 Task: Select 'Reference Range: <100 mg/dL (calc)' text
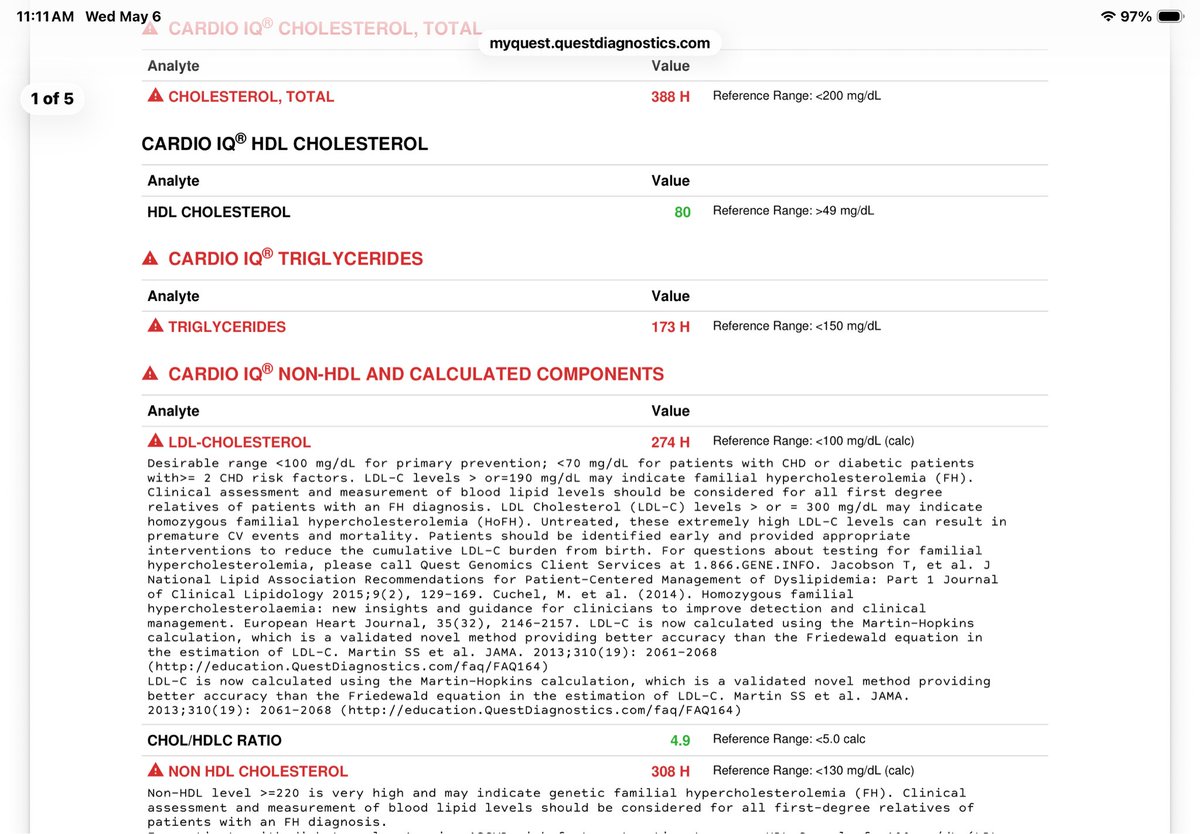813,441
